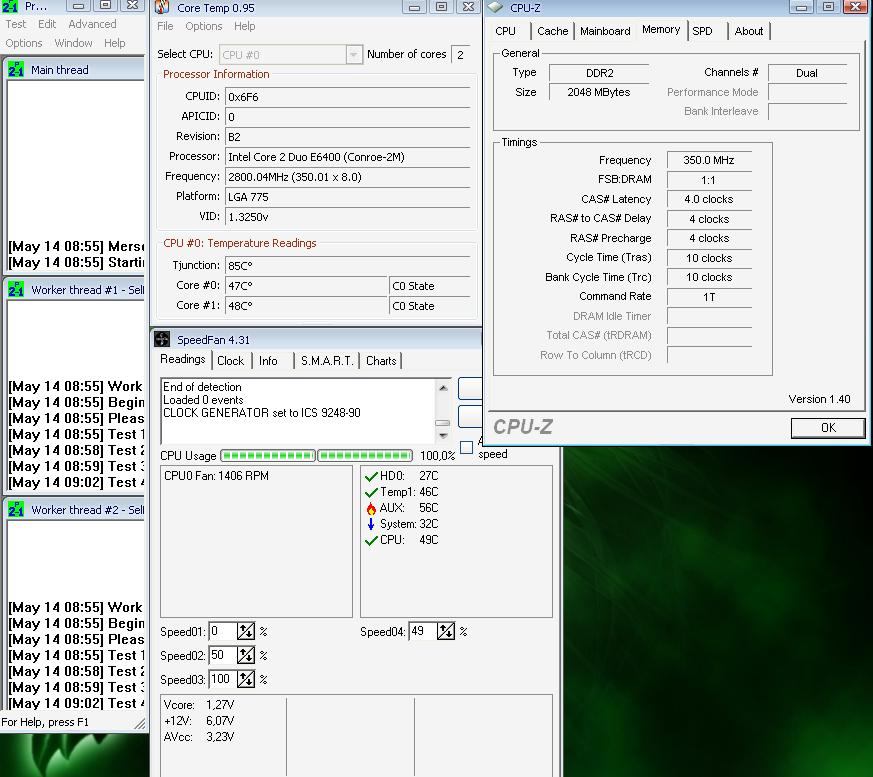
Task: Click the memory Frequency 350.0 MHz value
Action: 709,160
